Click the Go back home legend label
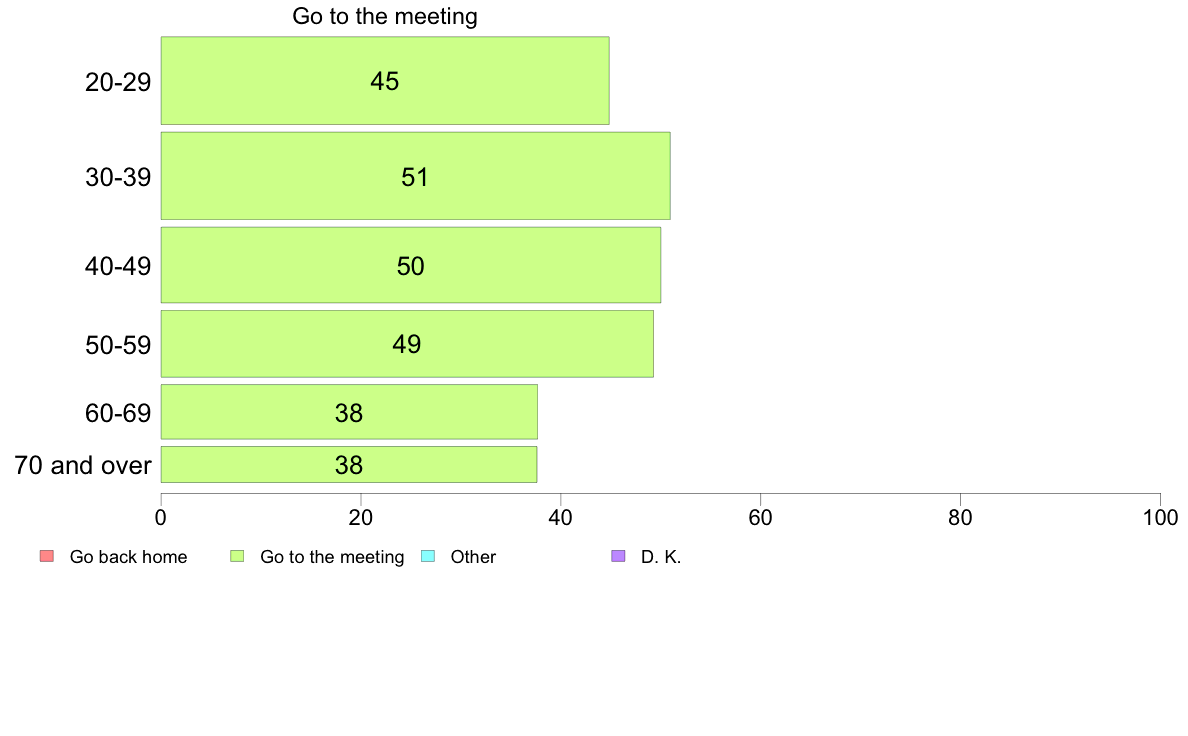This screenshot has height=736, width=1188. click(x=128, y=557)
